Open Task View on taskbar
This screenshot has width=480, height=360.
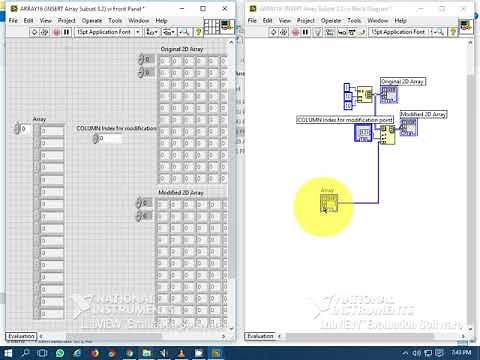point(42,353)
